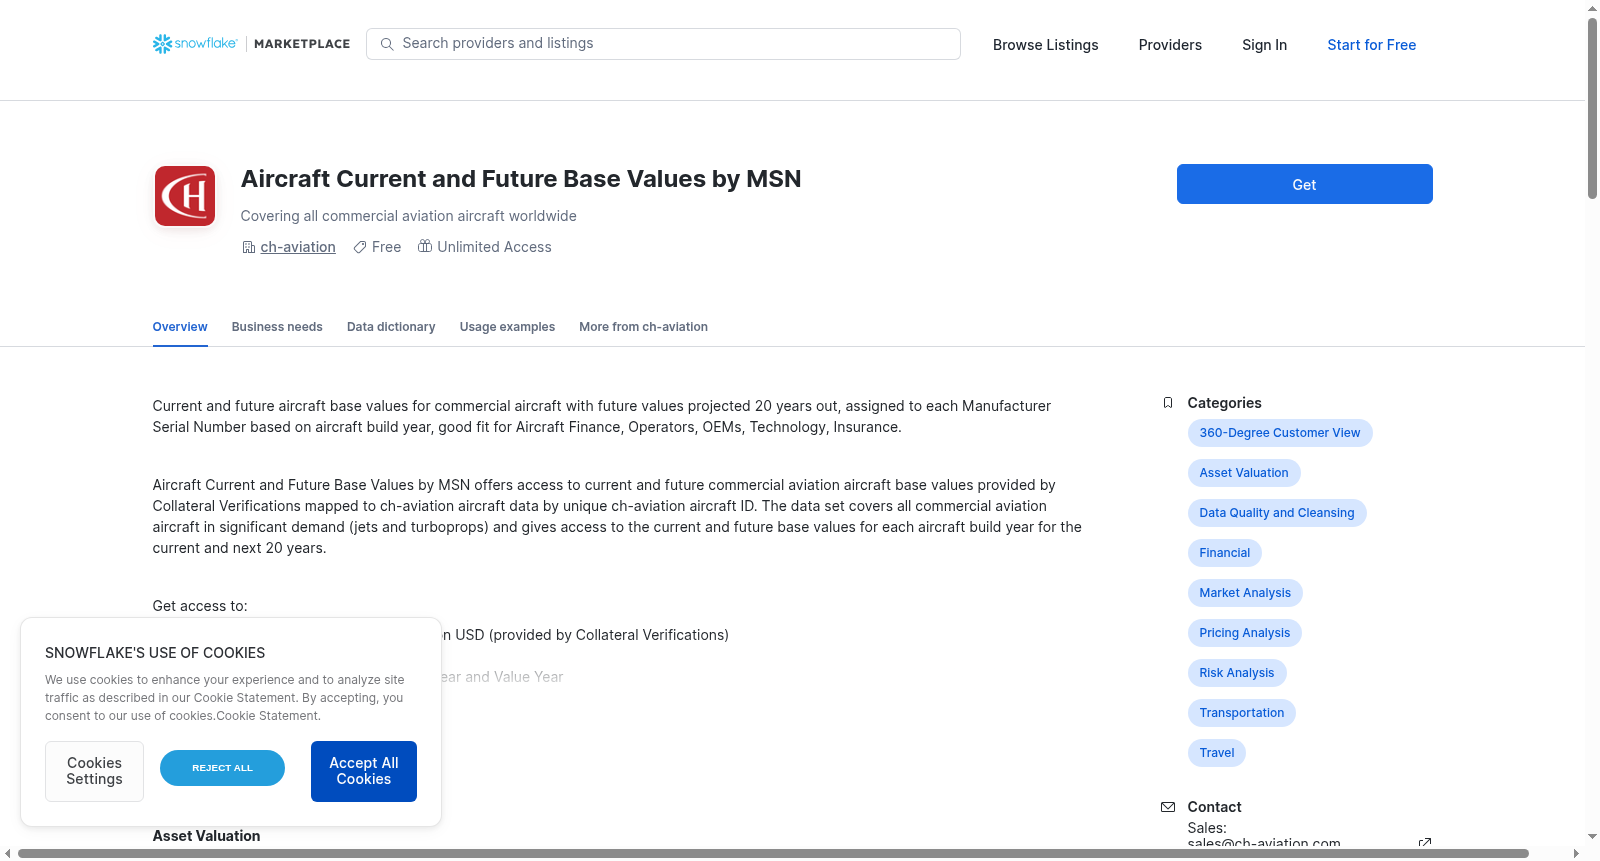1600x861 pixels.
Task: Click the ch-aviation red logo thumbnail
Action: [185, 196]
